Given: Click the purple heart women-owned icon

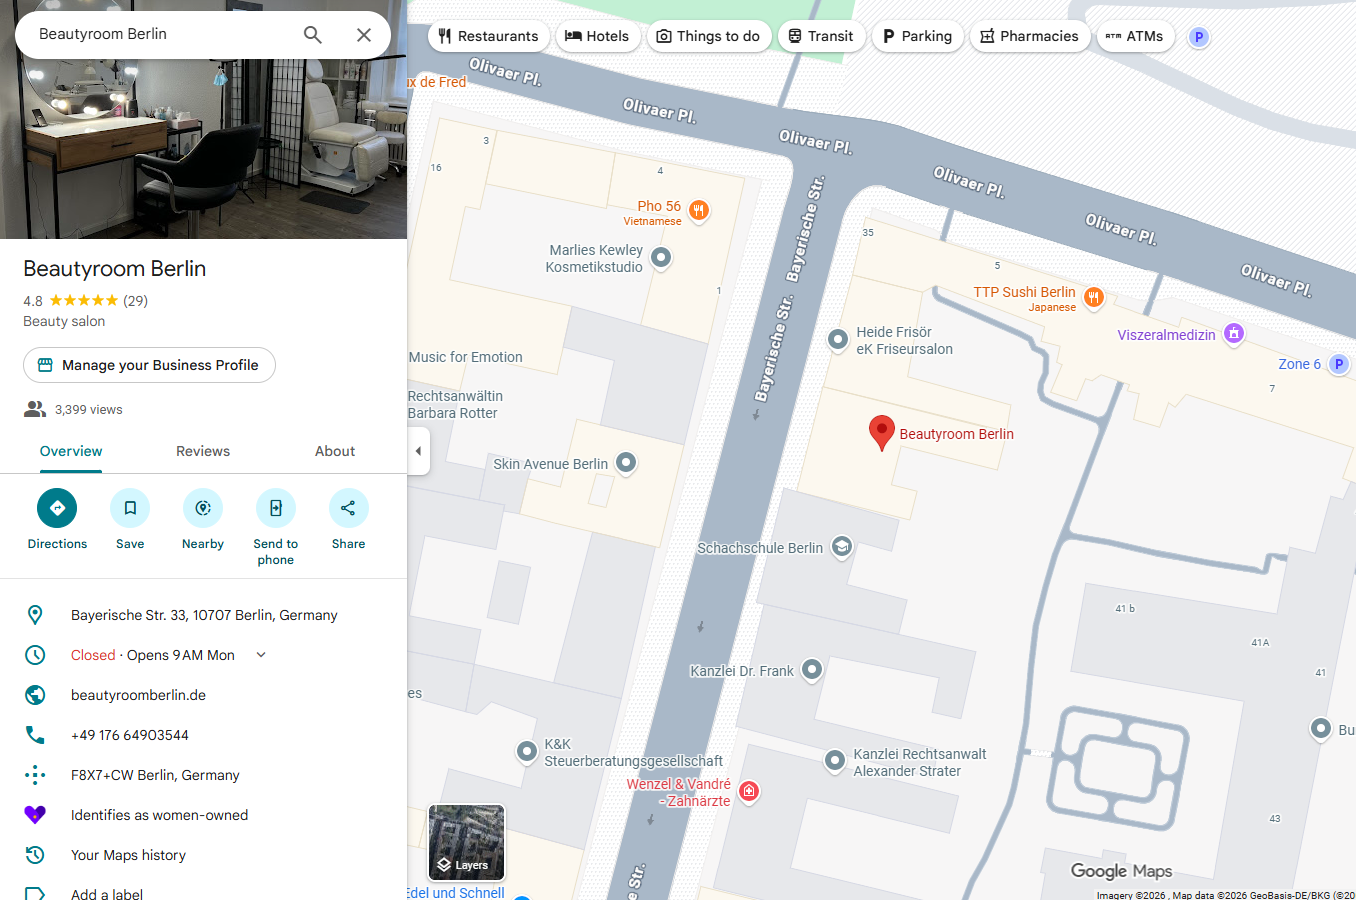Looking at the screenshot, I should [35, 815].
